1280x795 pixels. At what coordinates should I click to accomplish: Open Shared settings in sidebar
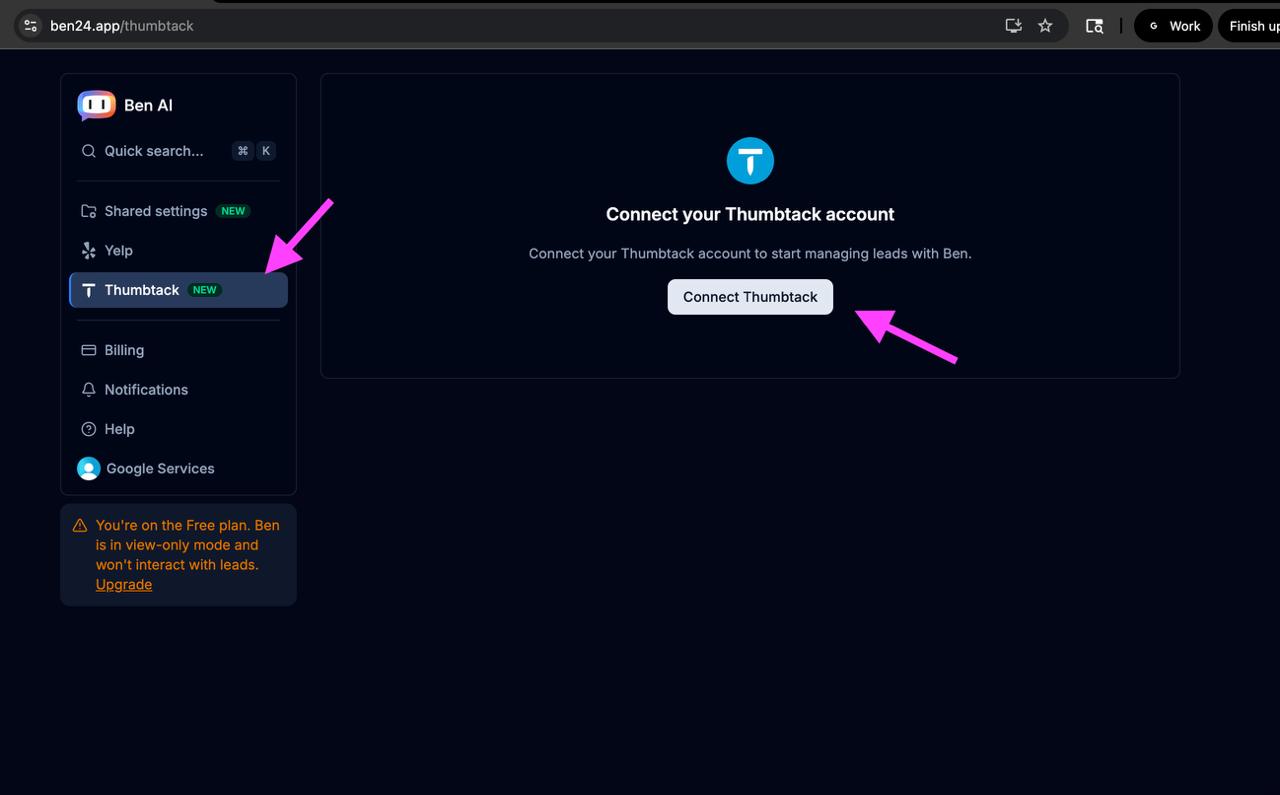coord(178,211)
